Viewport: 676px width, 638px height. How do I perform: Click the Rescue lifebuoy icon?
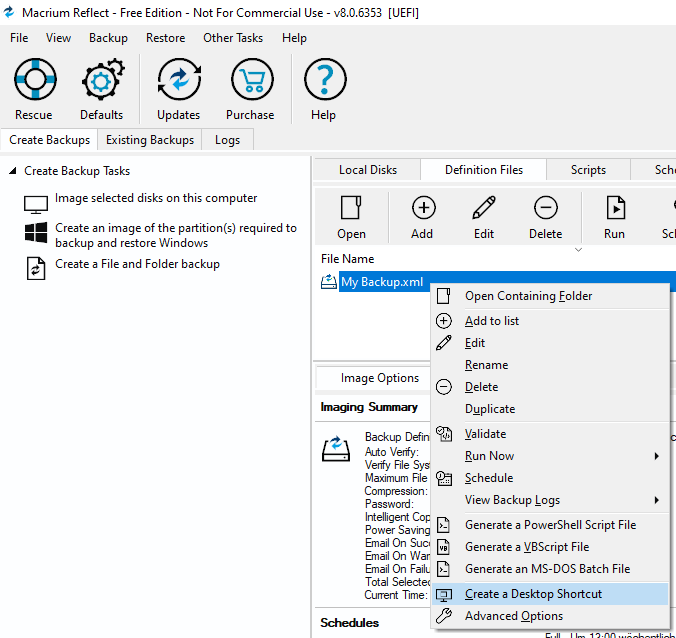click(34, 80)
